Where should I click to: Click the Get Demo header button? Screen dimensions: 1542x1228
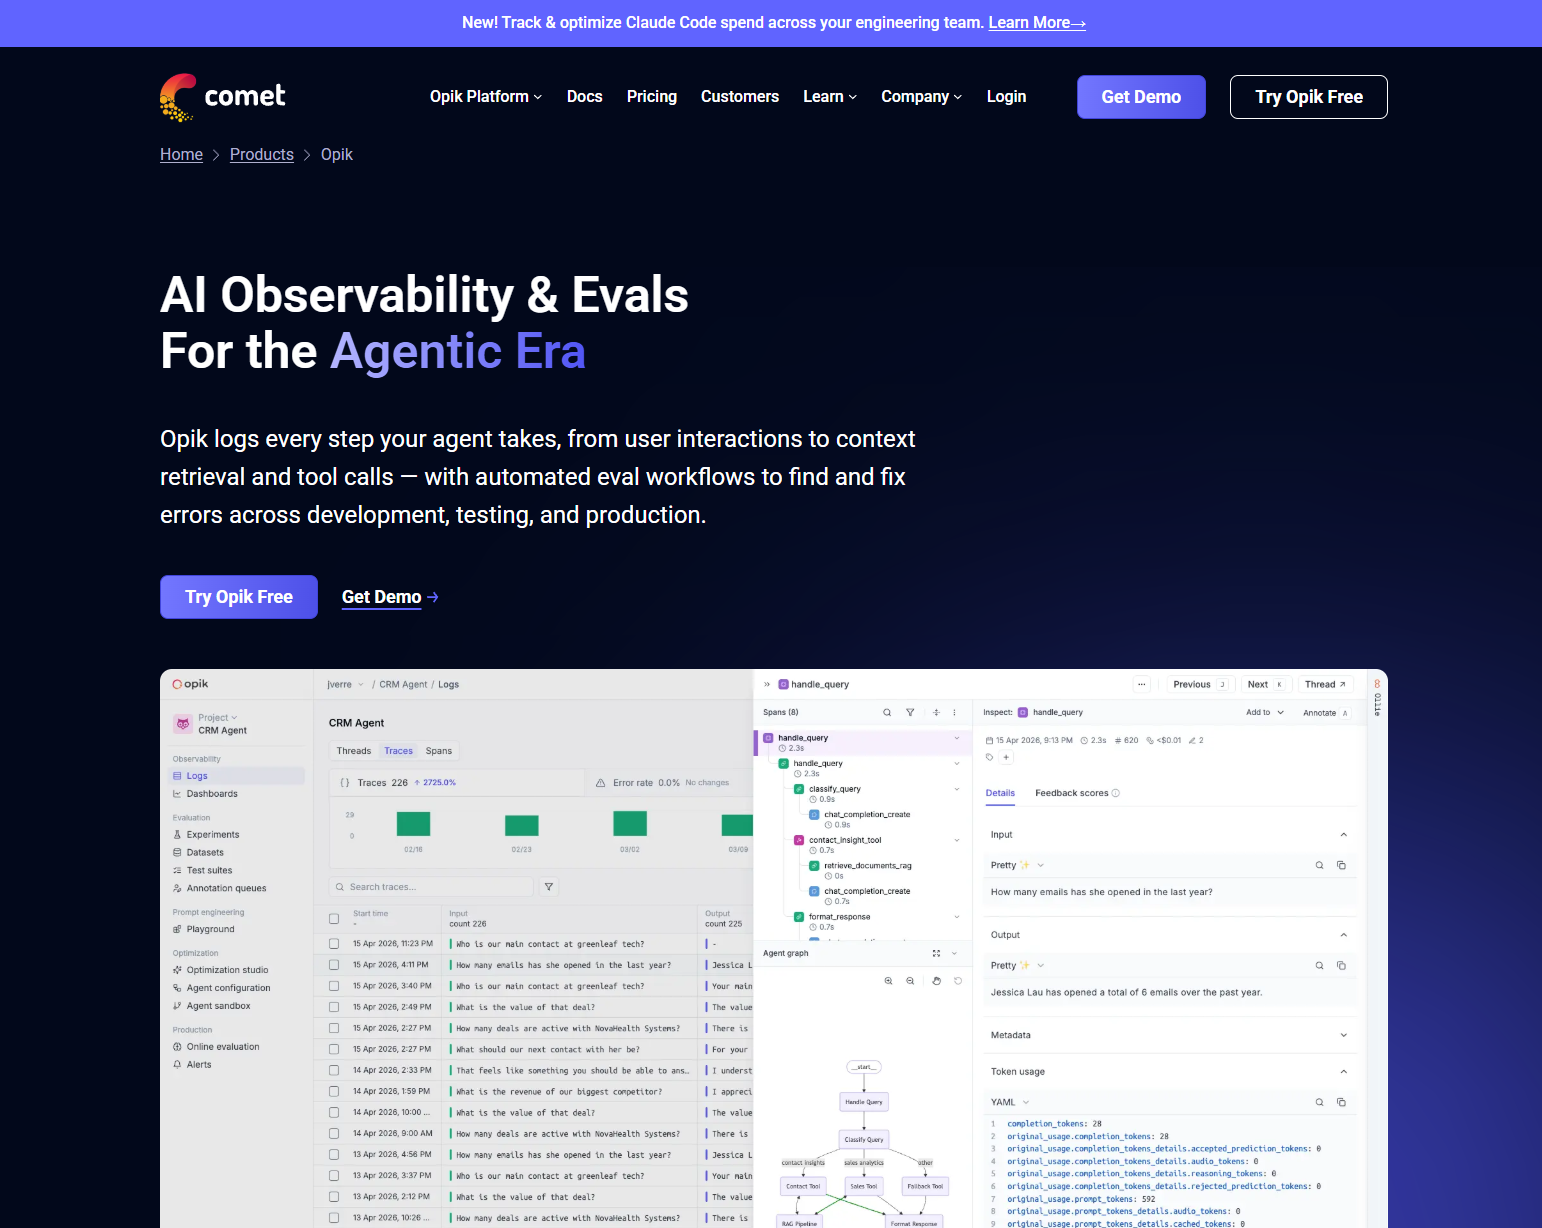click(1141, 97)
